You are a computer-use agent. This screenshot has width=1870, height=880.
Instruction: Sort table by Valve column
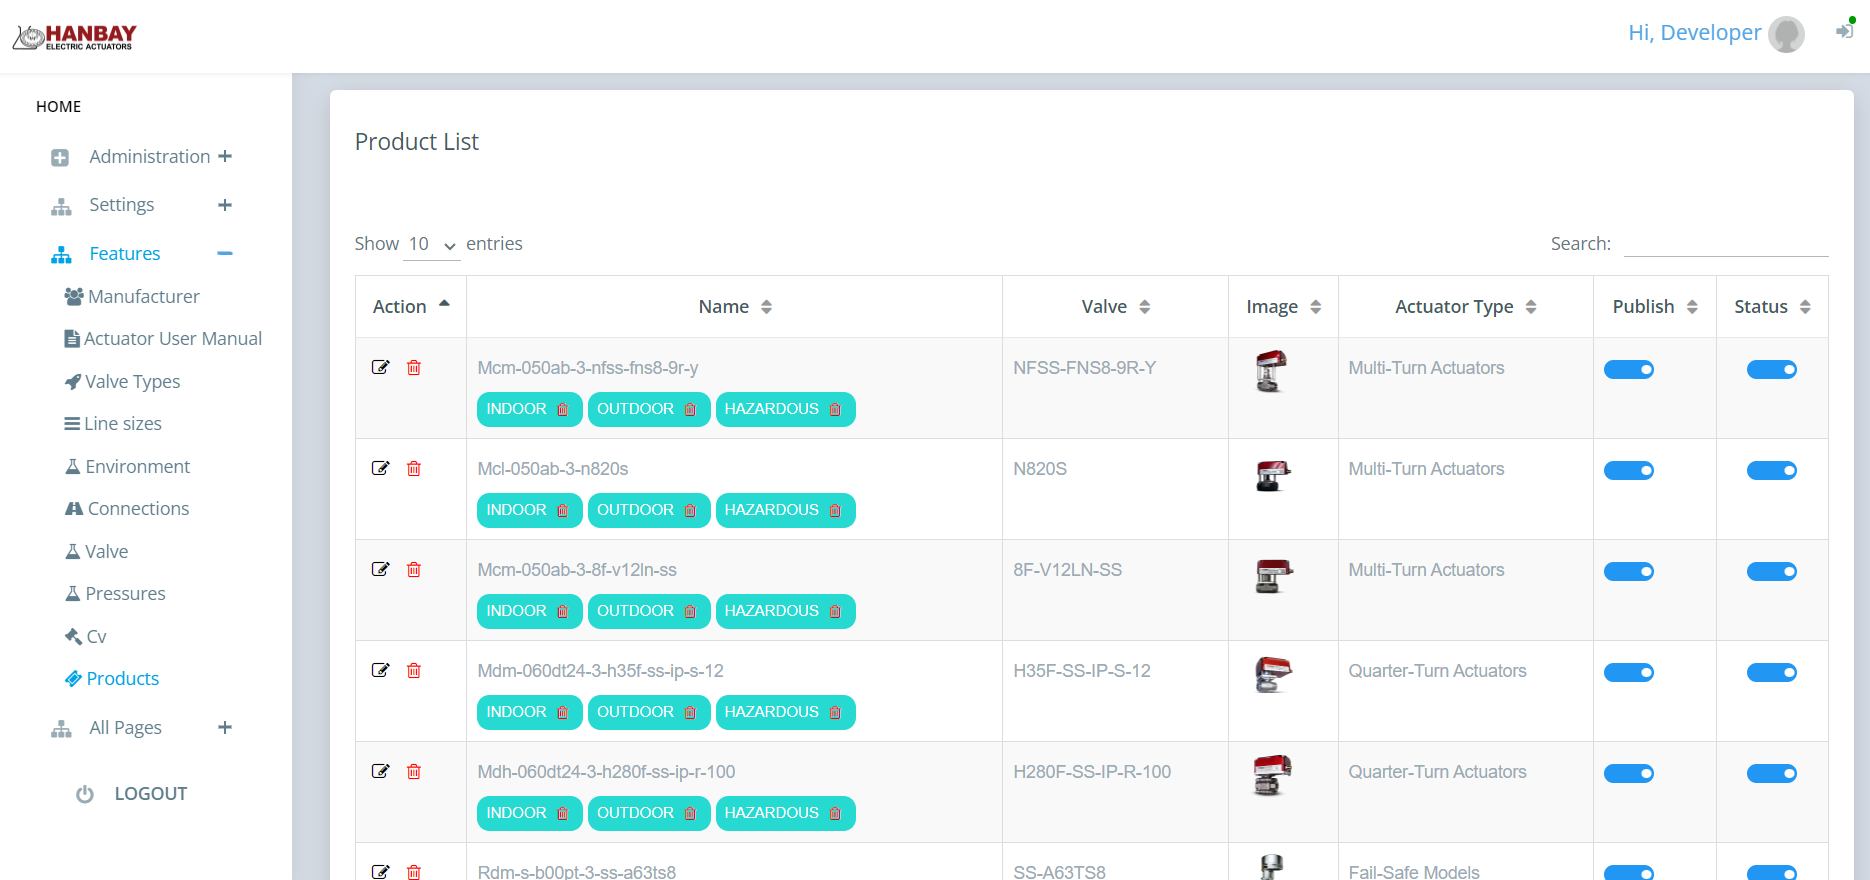pos(1115,307)
